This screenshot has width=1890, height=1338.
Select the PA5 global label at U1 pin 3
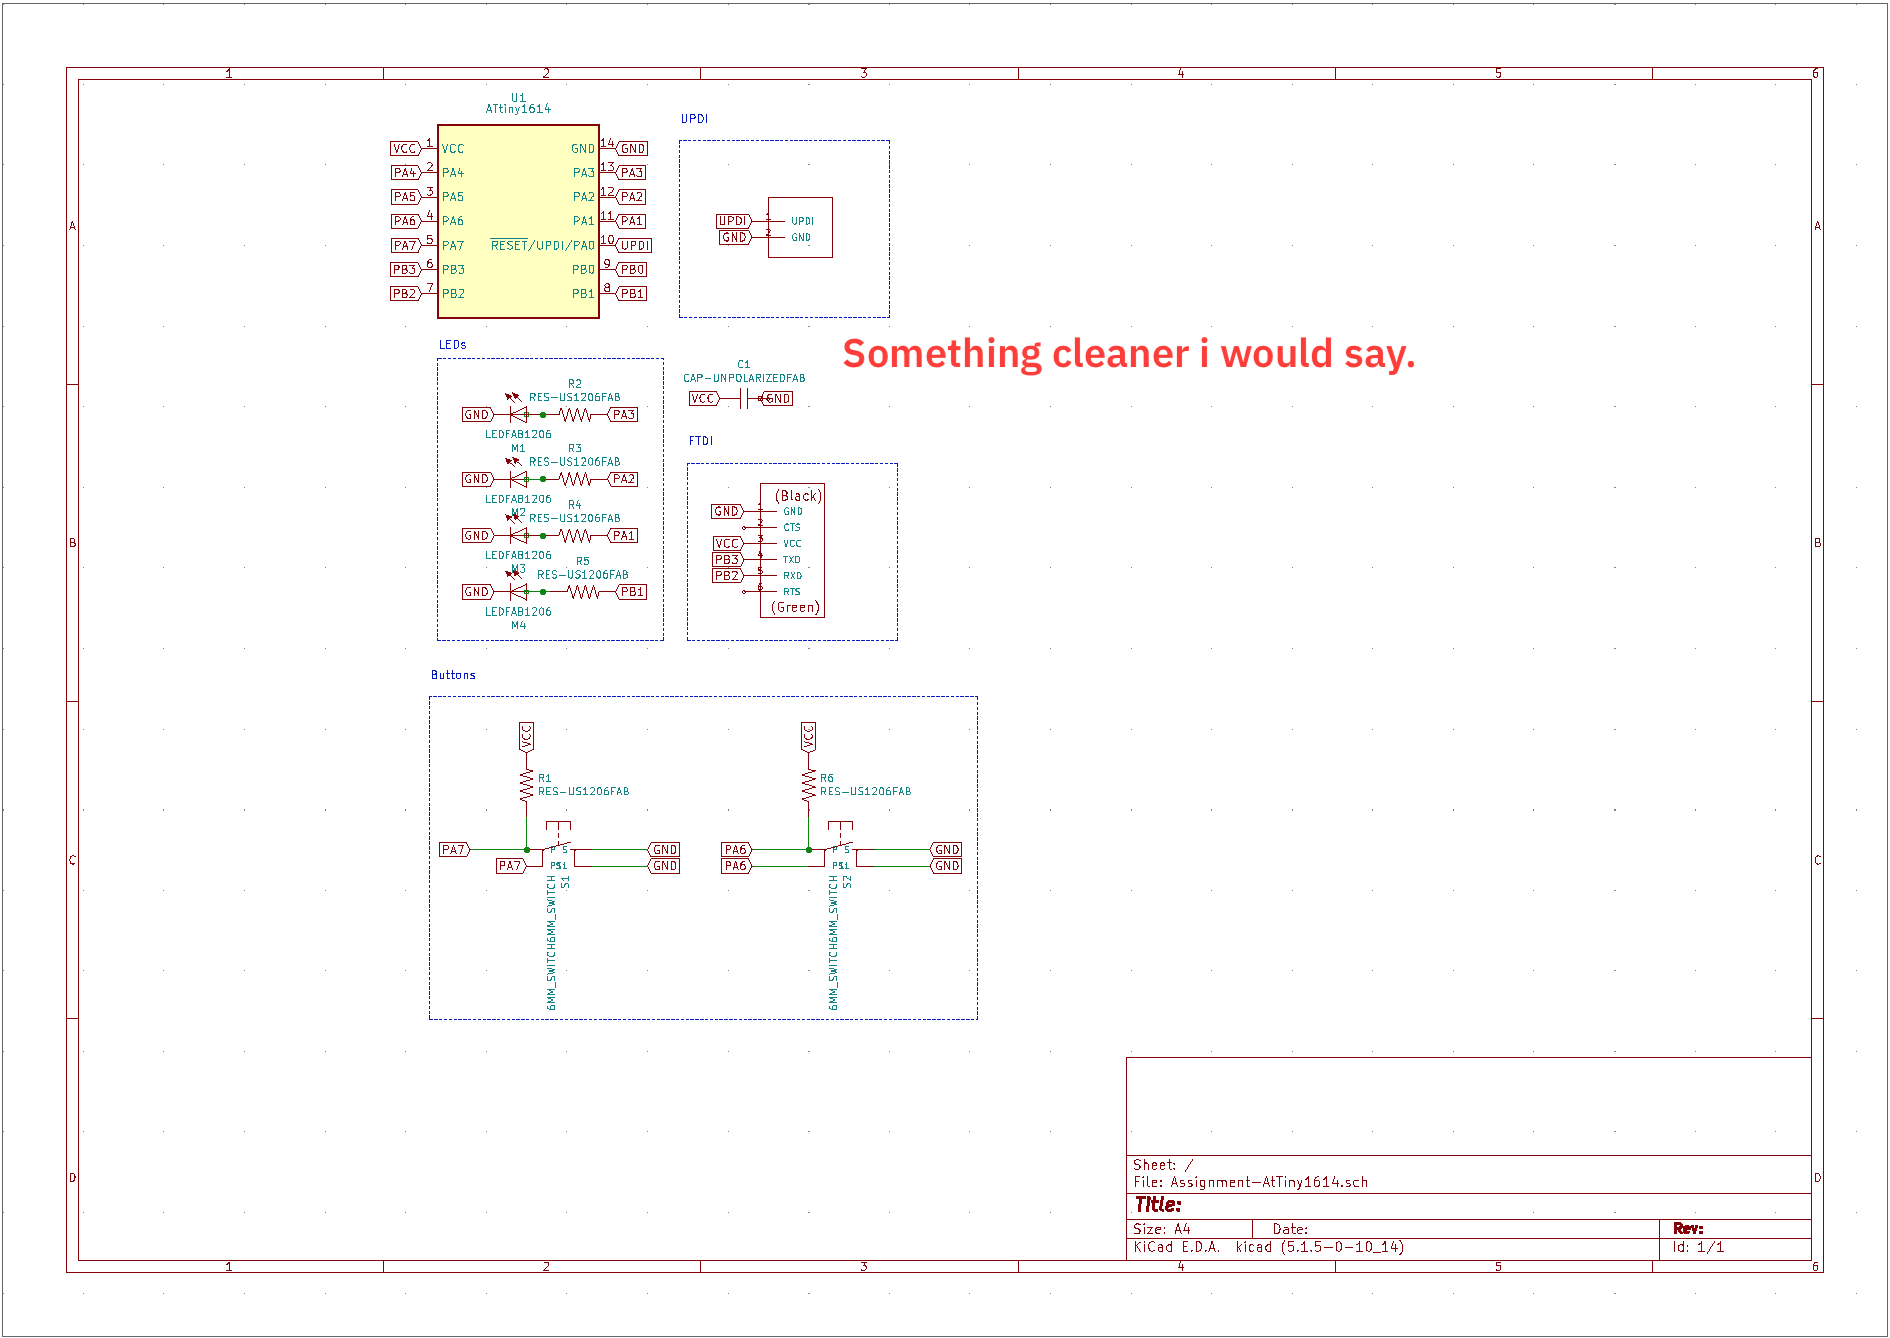pyautogui.click(x=405, y=197)
